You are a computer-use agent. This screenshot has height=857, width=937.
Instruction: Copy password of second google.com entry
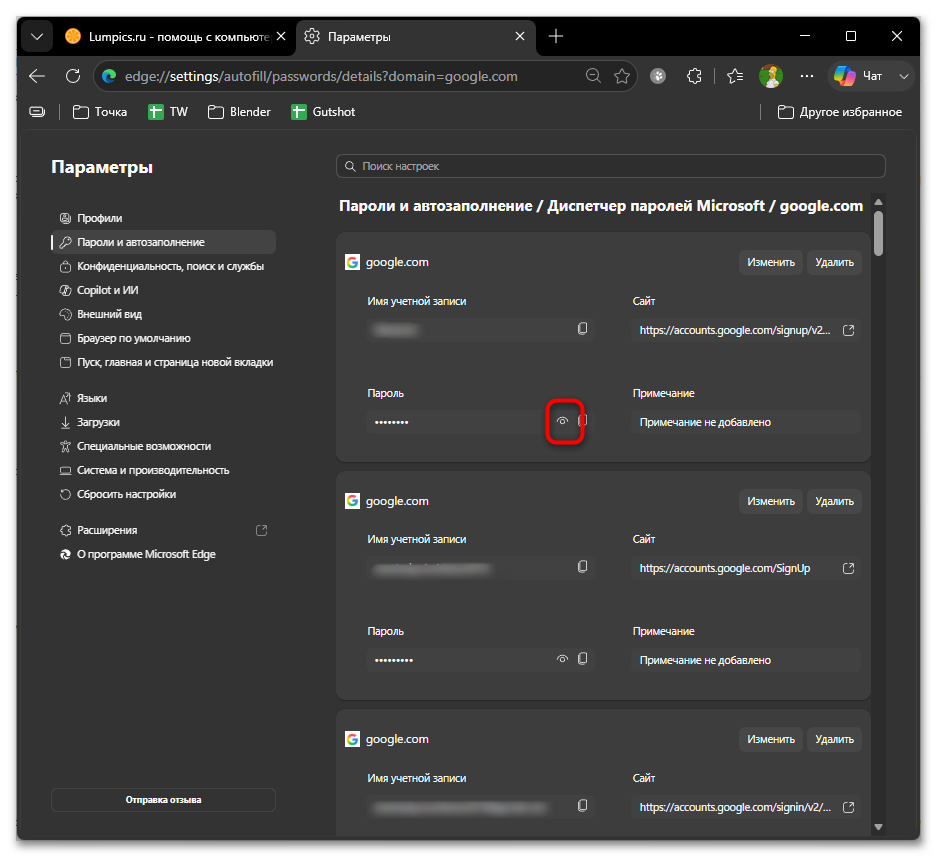point(583,659)
